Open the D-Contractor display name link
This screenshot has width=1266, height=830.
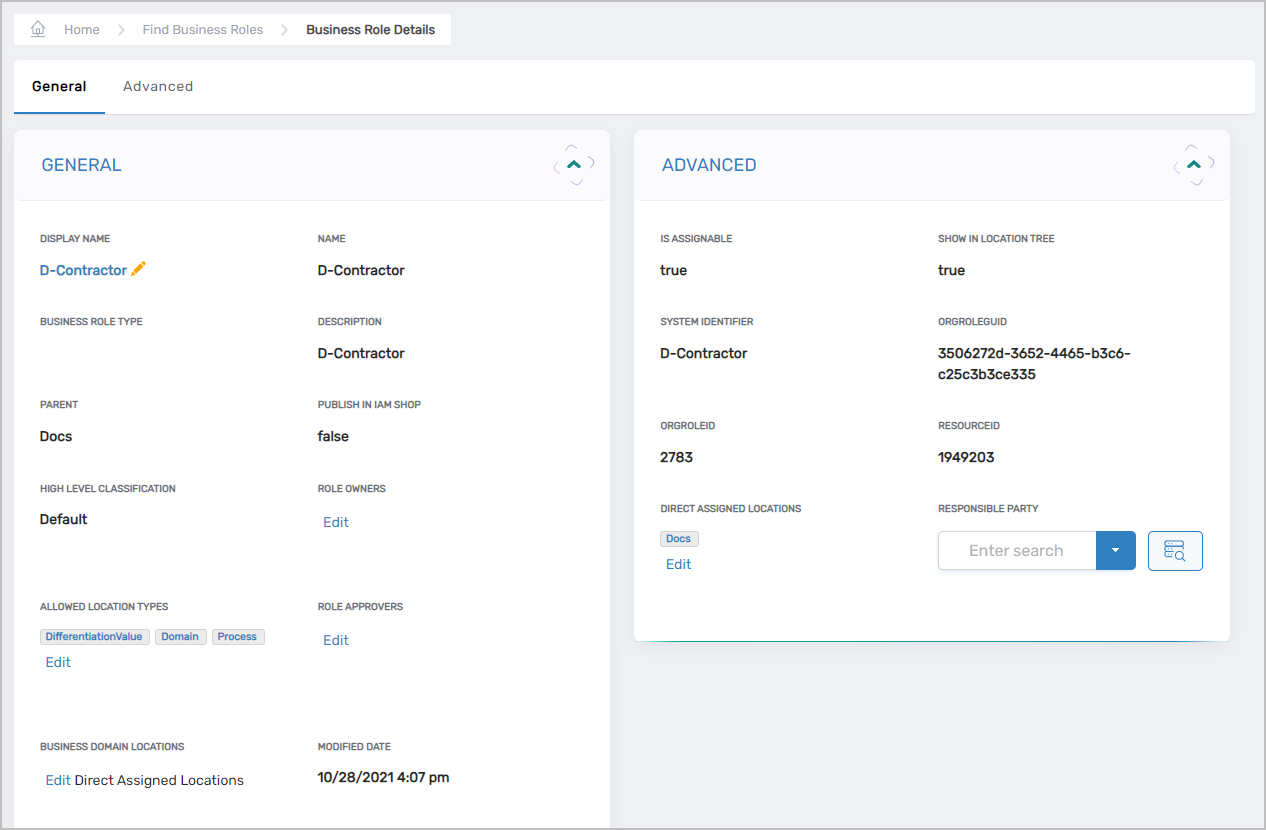click(83, 271)
